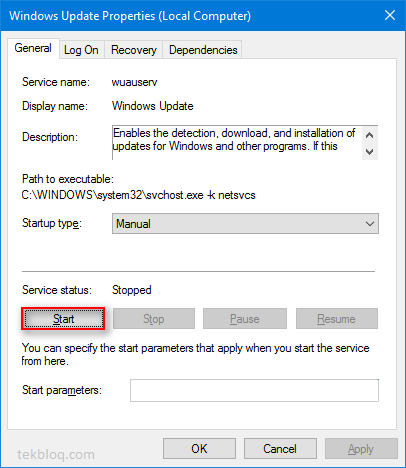Screen dimensions: 406x468
Task: Confirm the dialog with OK
Action: [x=199, y=449]
